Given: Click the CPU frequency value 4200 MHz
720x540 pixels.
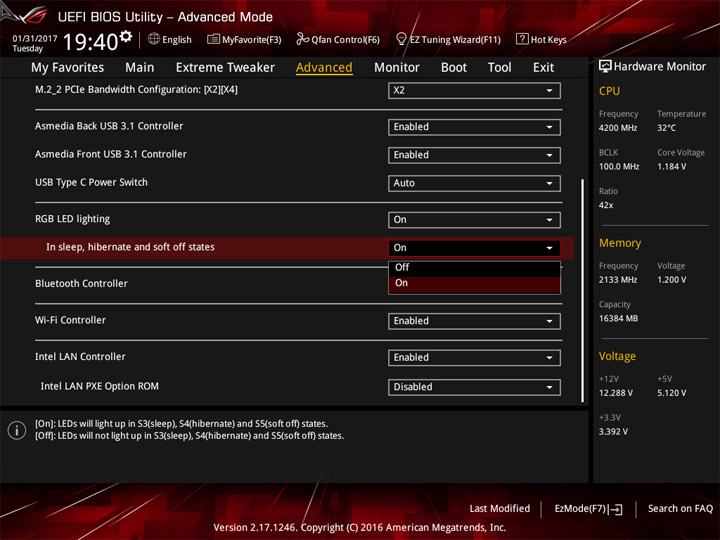Looking at the screenshot, I should tap(618, 128).
